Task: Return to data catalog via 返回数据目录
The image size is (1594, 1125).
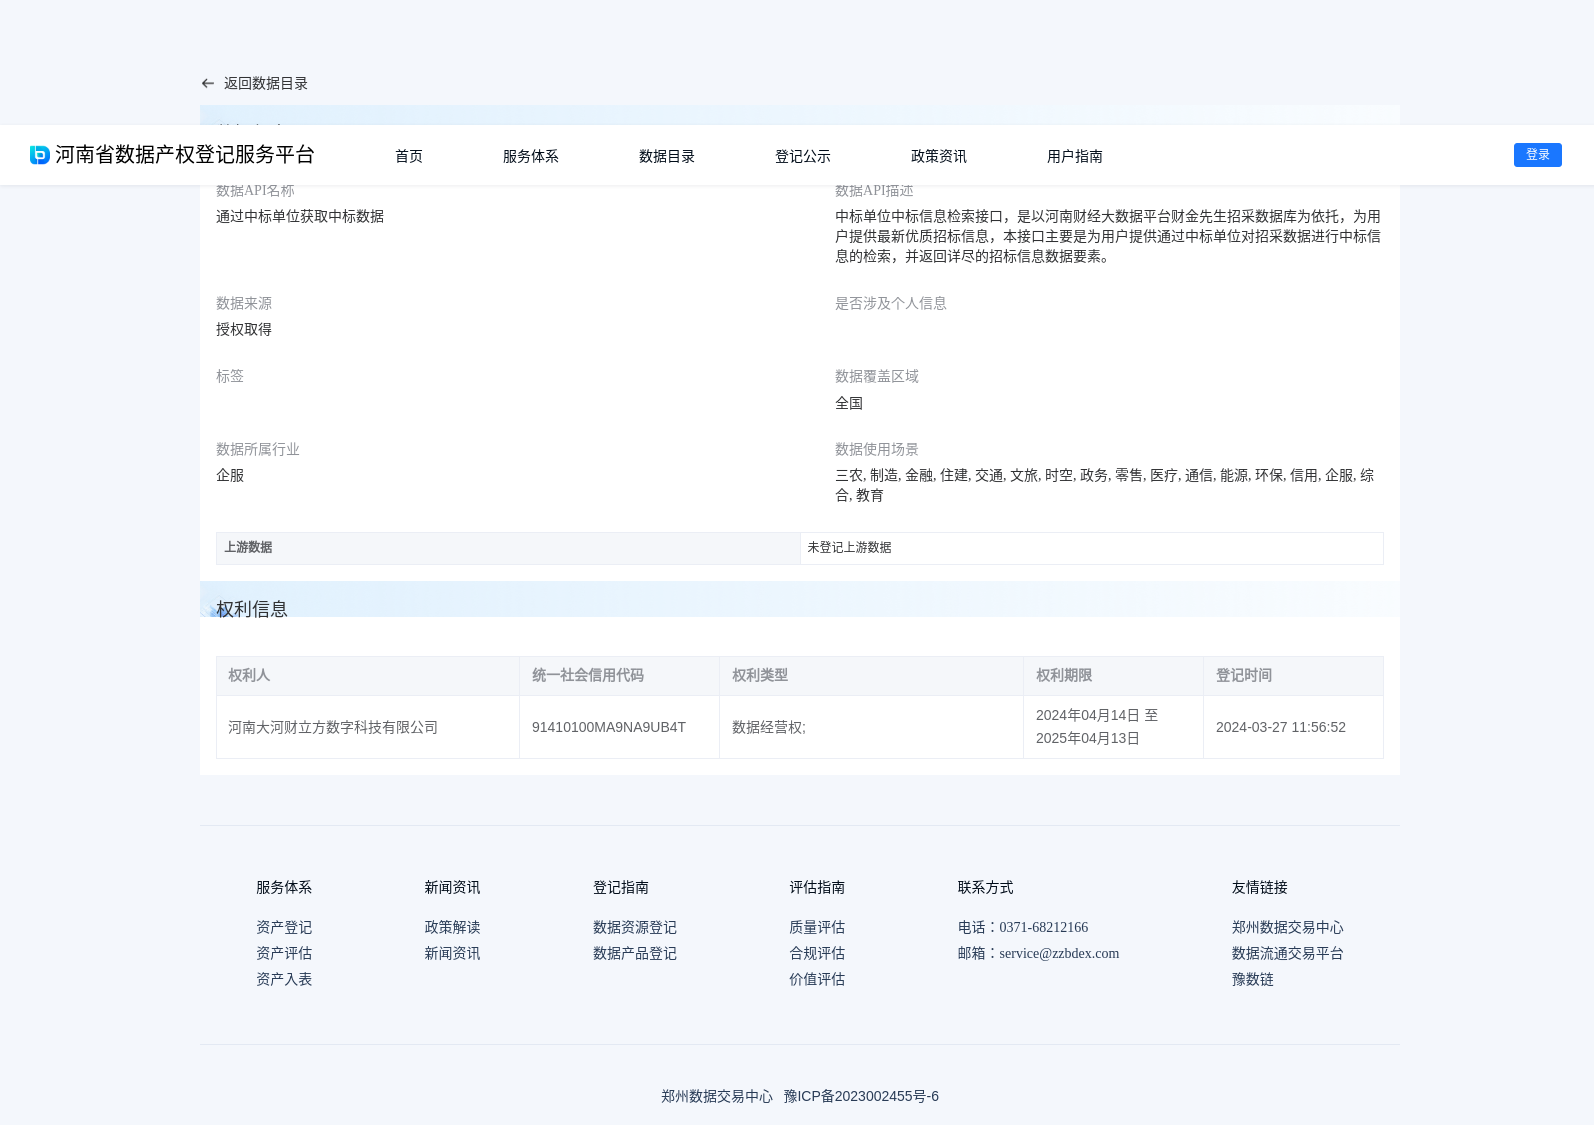Action: pyautogui.click(x=266, y=84)
